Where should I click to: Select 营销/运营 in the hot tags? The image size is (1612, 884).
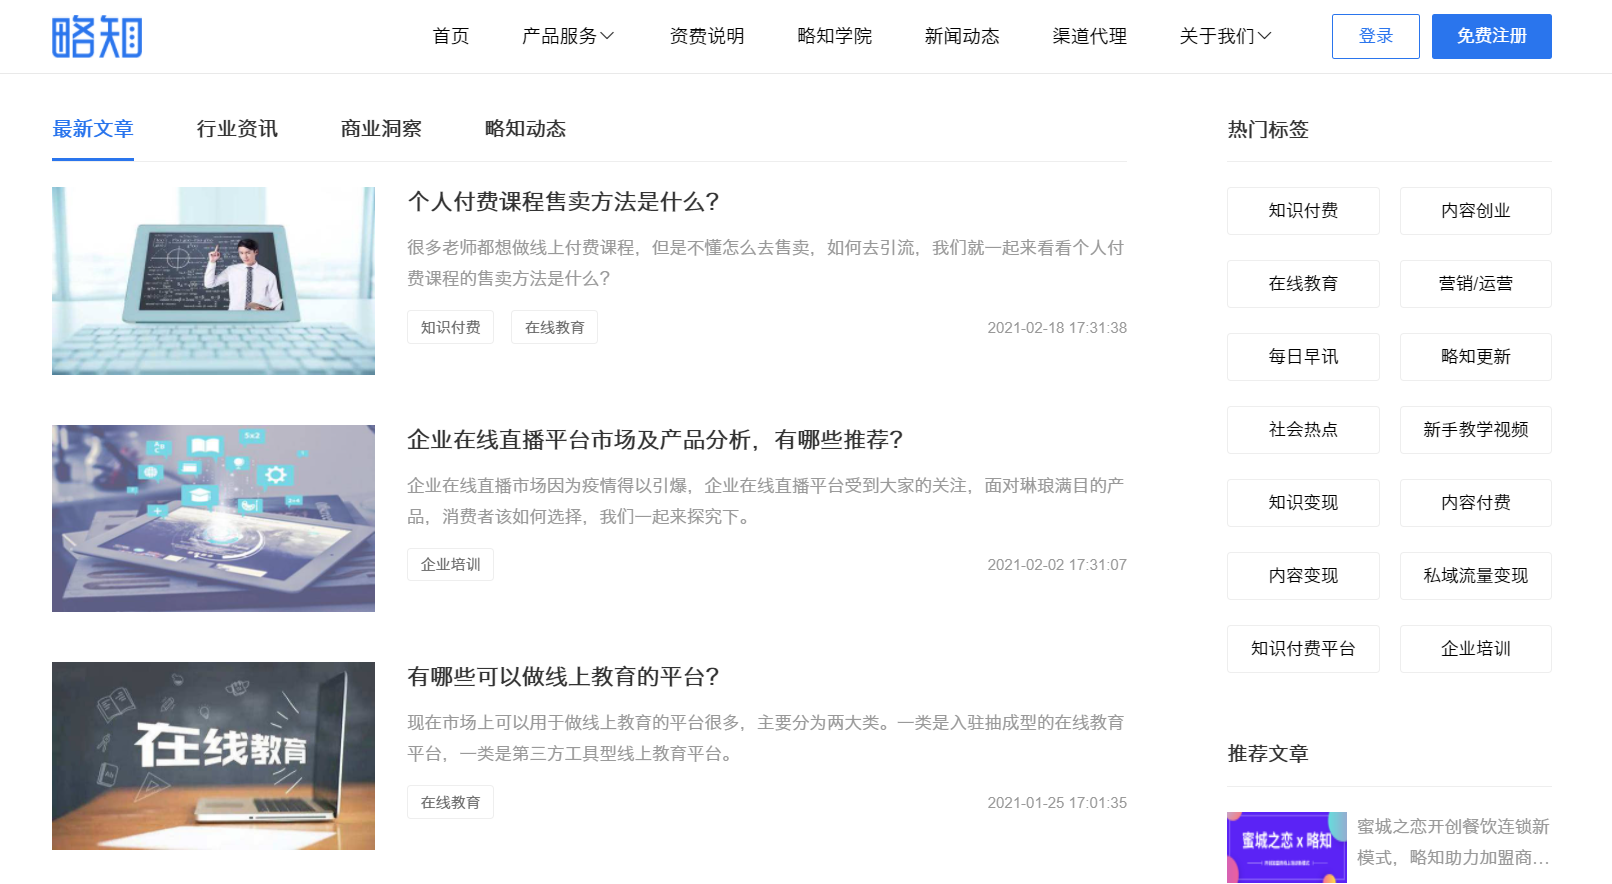(x=1475, y=284)
